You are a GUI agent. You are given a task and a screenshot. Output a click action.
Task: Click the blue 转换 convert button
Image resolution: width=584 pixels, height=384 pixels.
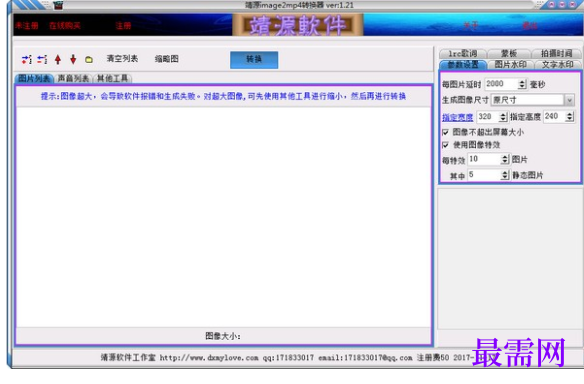pyautogui.click(x=254, y=60)
